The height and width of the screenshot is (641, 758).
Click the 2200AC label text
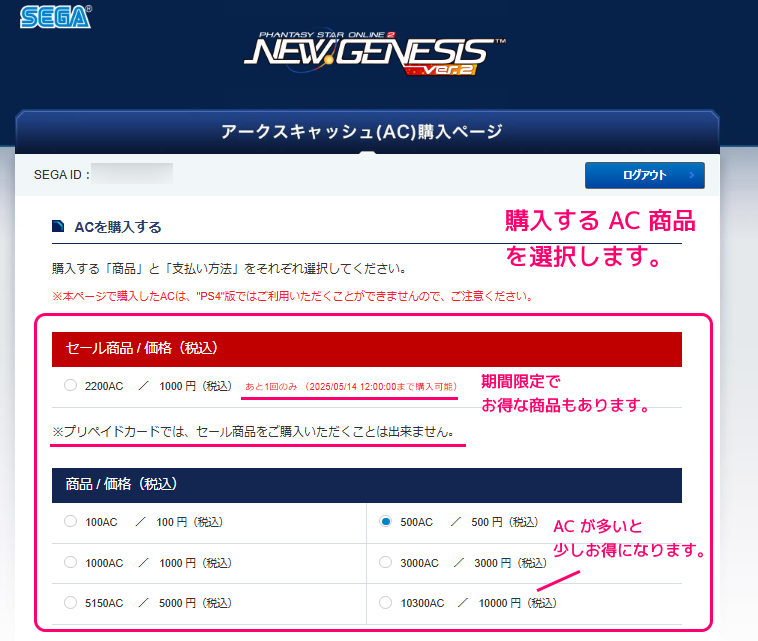pos(104,386)
